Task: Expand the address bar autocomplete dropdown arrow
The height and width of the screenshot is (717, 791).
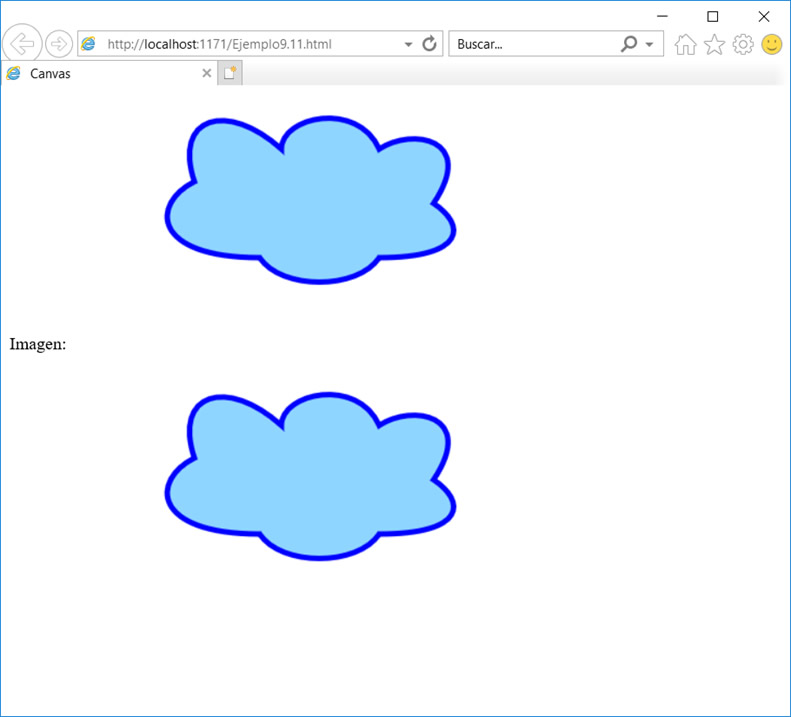Action: tap(408, 44)
